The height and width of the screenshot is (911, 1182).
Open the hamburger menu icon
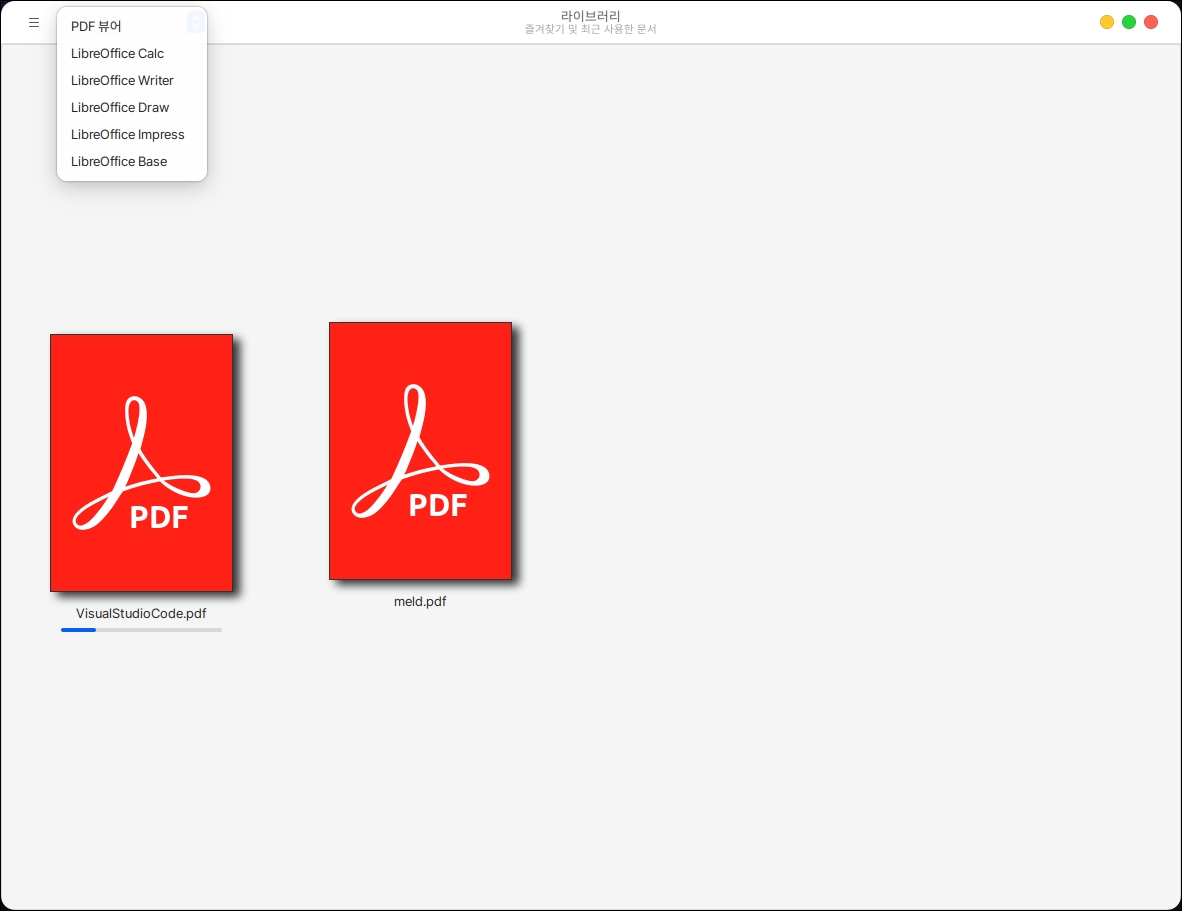[34, 22]
